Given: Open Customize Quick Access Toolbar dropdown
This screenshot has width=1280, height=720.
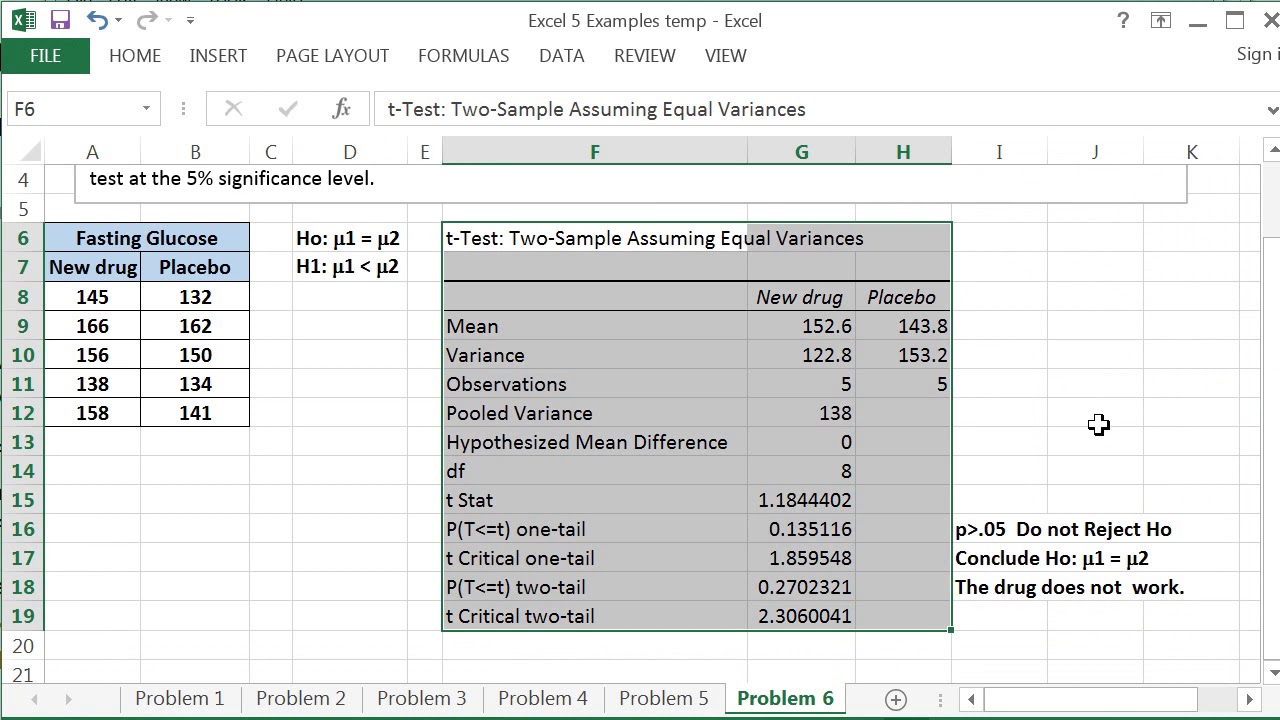Looking at the screenshot, I should click(x=190, y=20).
